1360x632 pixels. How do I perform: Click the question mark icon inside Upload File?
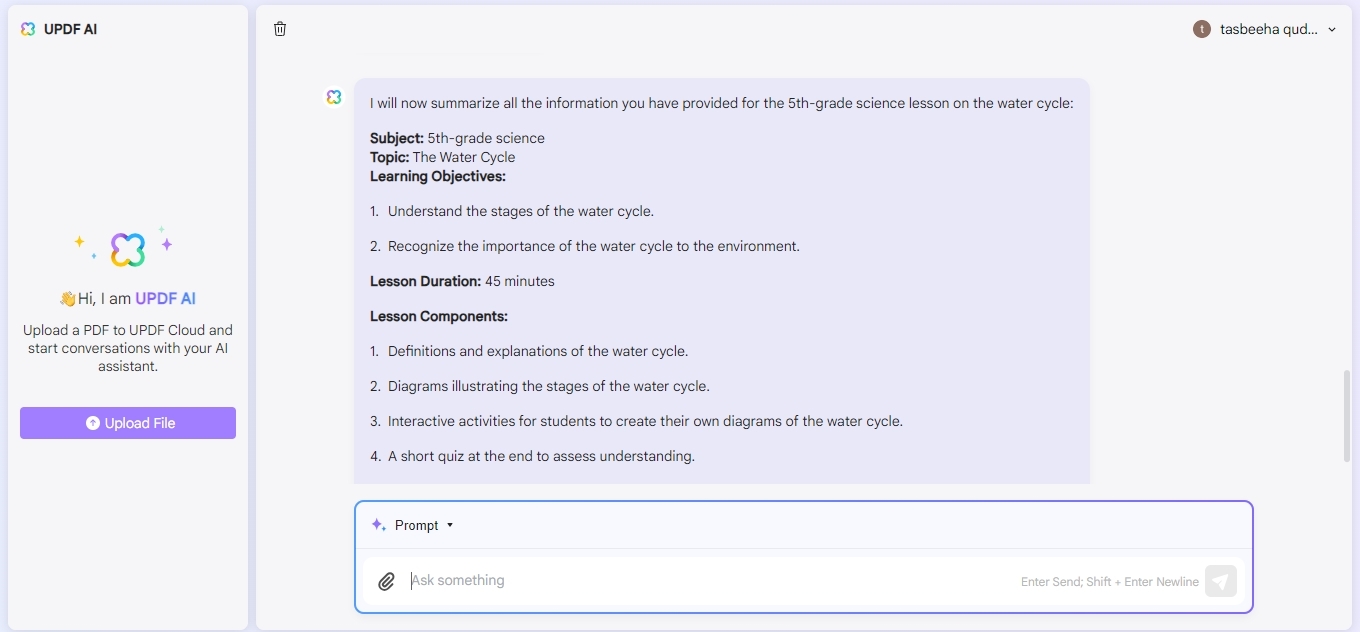pyautogui.click(x=92, y=423)
